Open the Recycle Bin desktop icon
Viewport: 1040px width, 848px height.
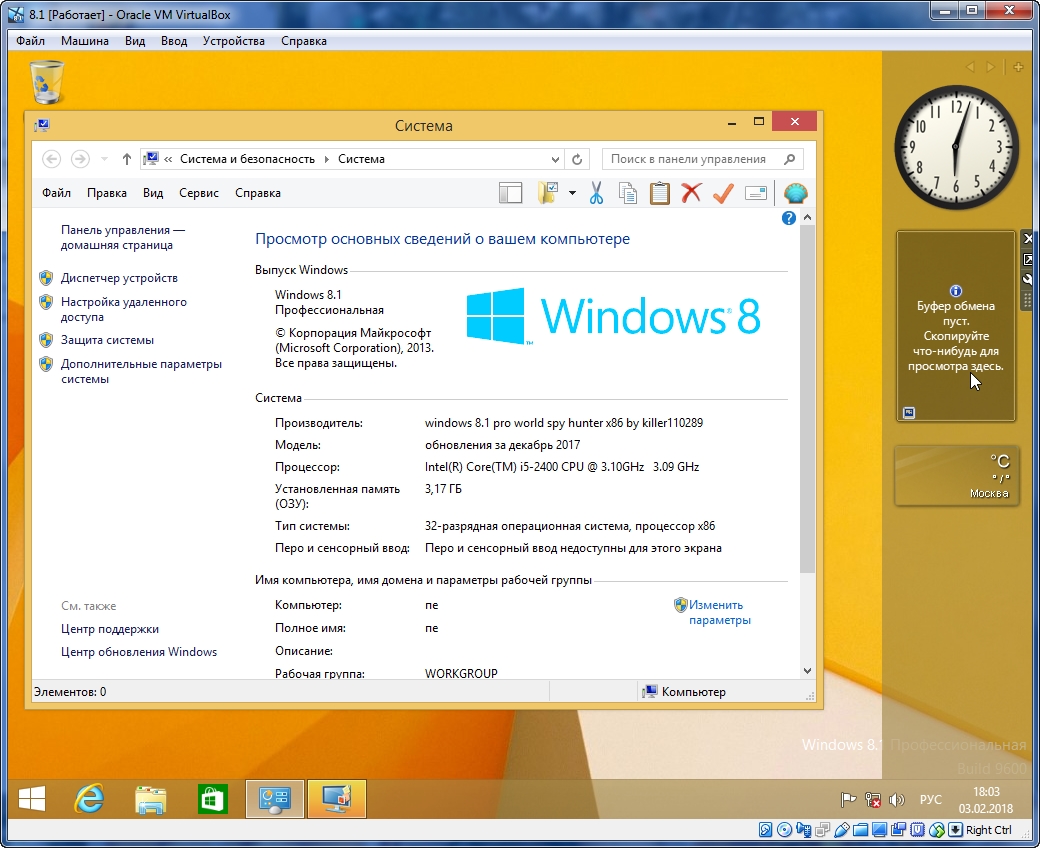click(x=47, y=81)
